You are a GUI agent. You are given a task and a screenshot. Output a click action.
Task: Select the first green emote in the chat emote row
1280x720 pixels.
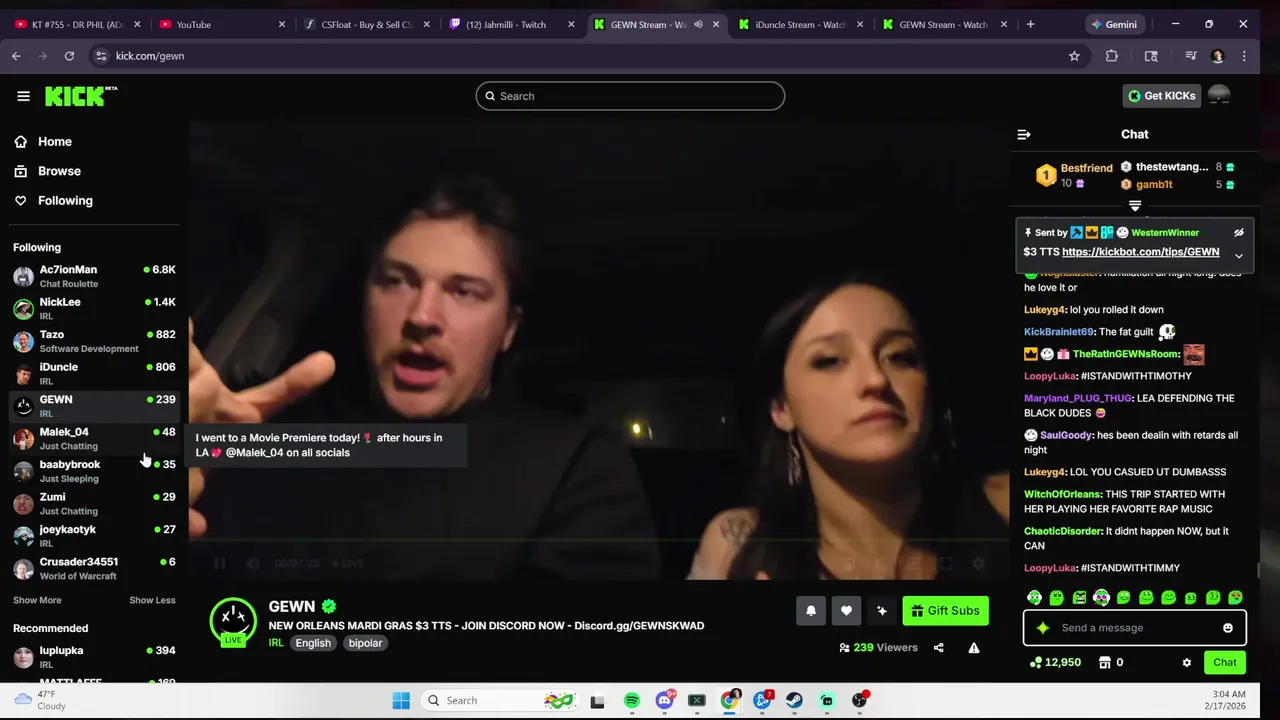[x=1034, y=598]
